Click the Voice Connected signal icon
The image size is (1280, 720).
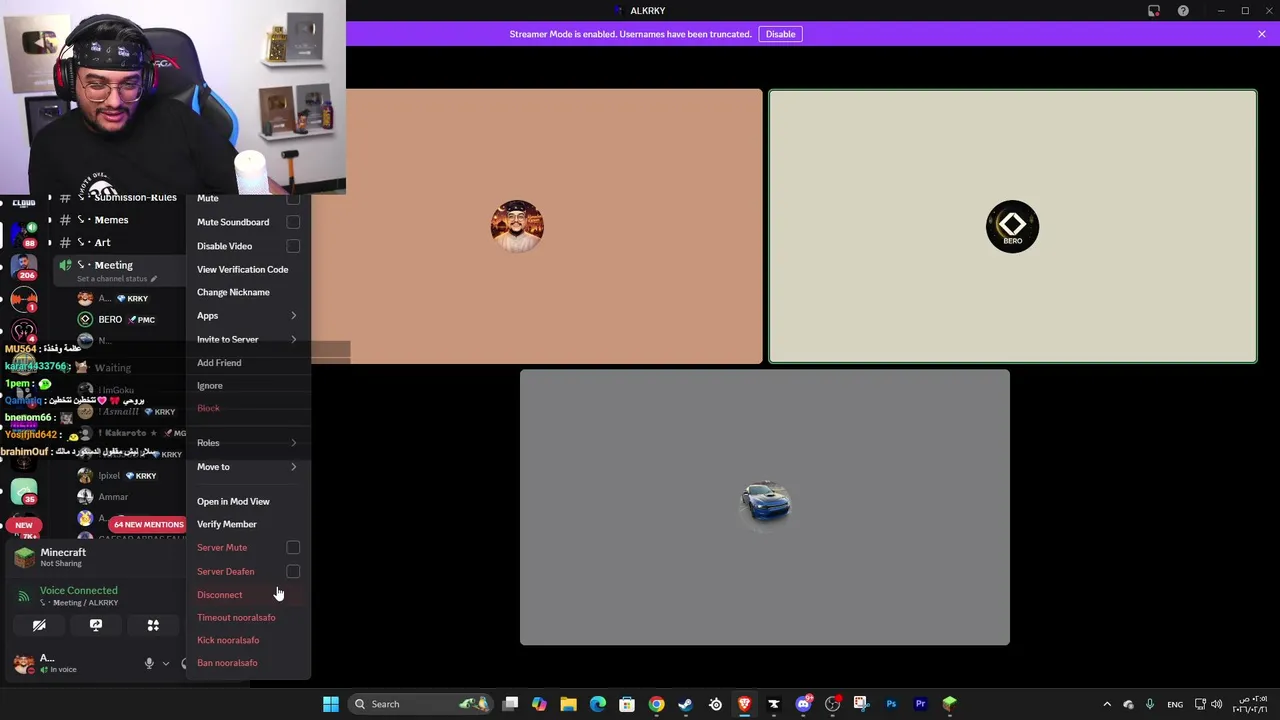(23, 596)
